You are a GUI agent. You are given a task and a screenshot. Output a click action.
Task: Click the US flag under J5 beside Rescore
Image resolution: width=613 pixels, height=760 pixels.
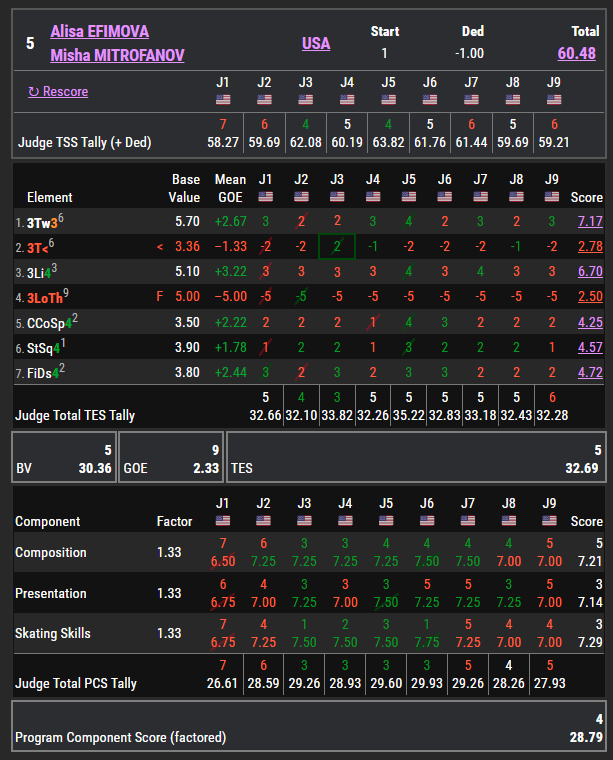(x=388, y=99)
